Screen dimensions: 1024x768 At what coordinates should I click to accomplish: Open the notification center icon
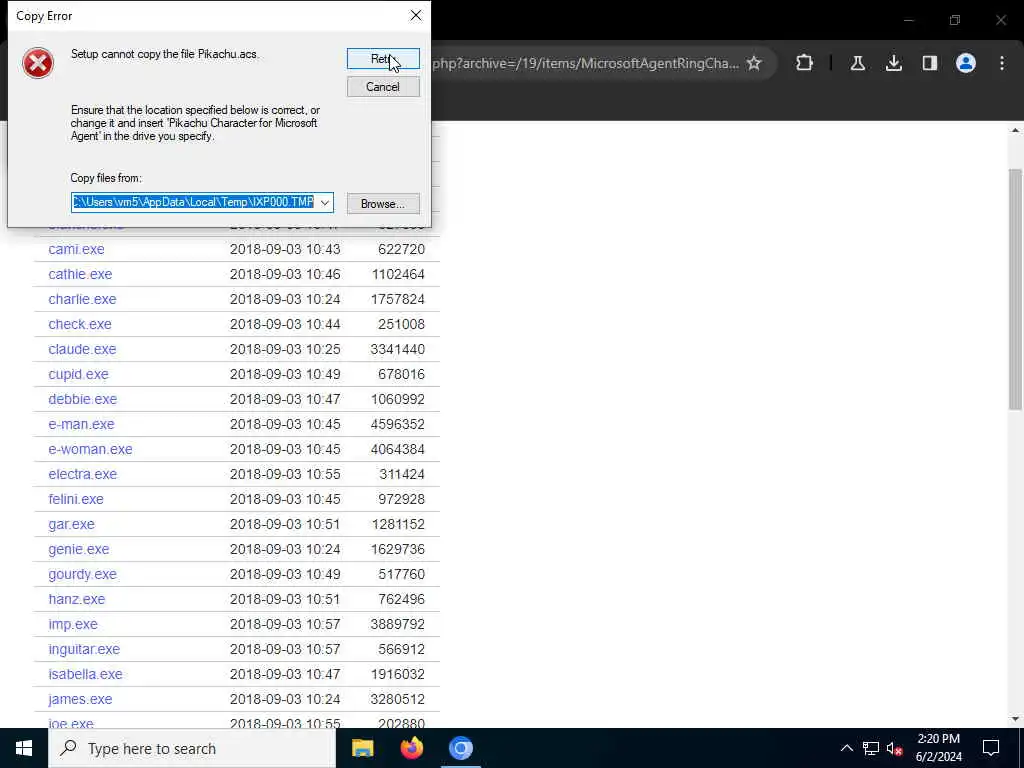(991, 748)
